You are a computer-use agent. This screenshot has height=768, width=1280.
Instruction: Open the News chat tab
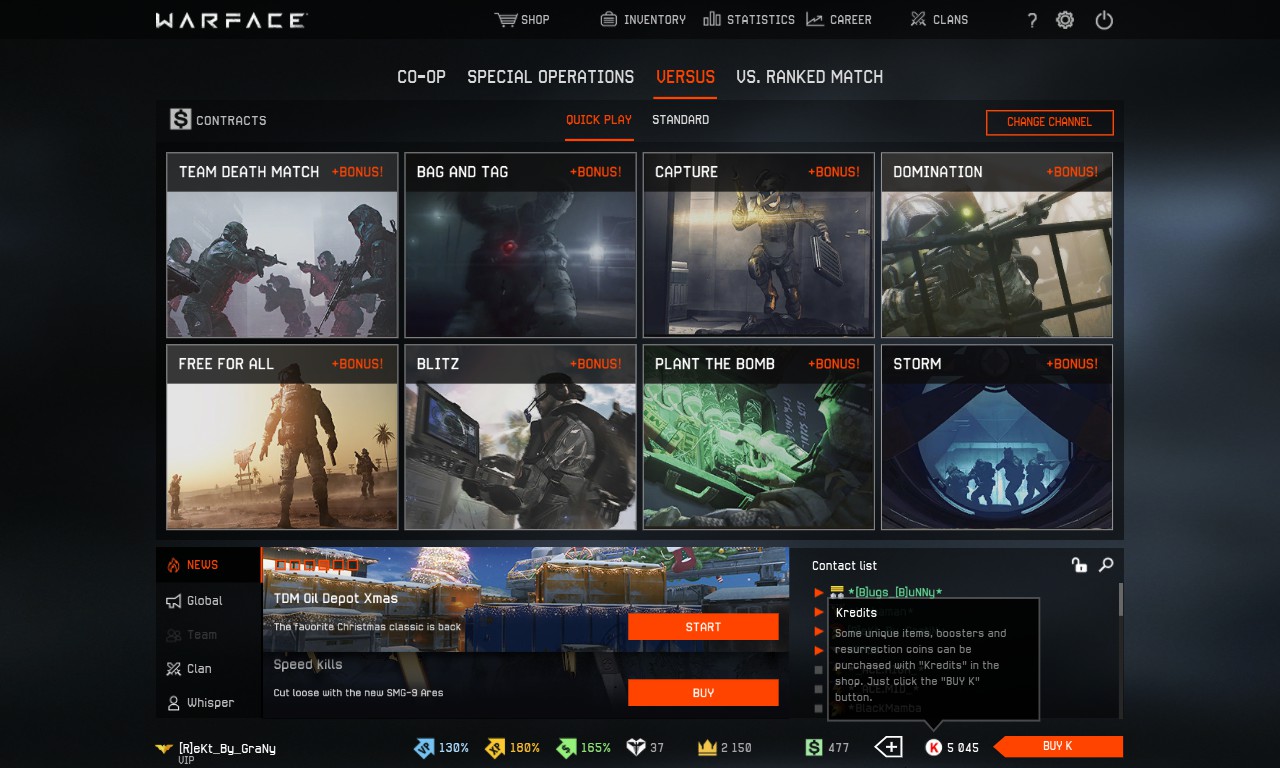pos(208,565)
